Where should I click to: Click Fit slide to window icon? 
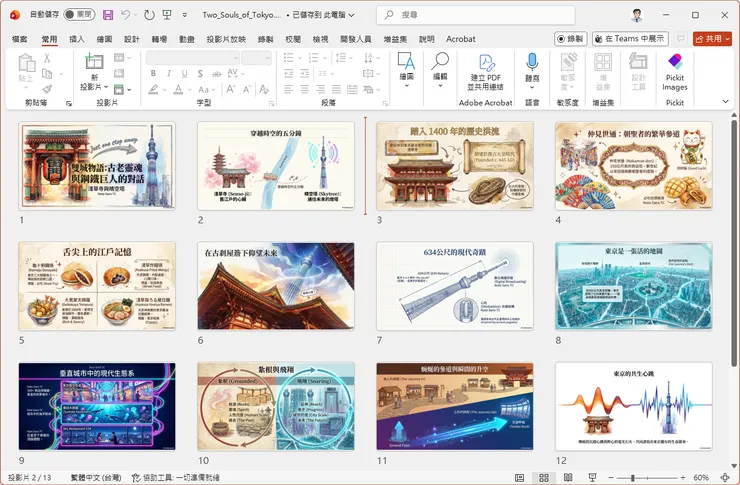(725, 477)
